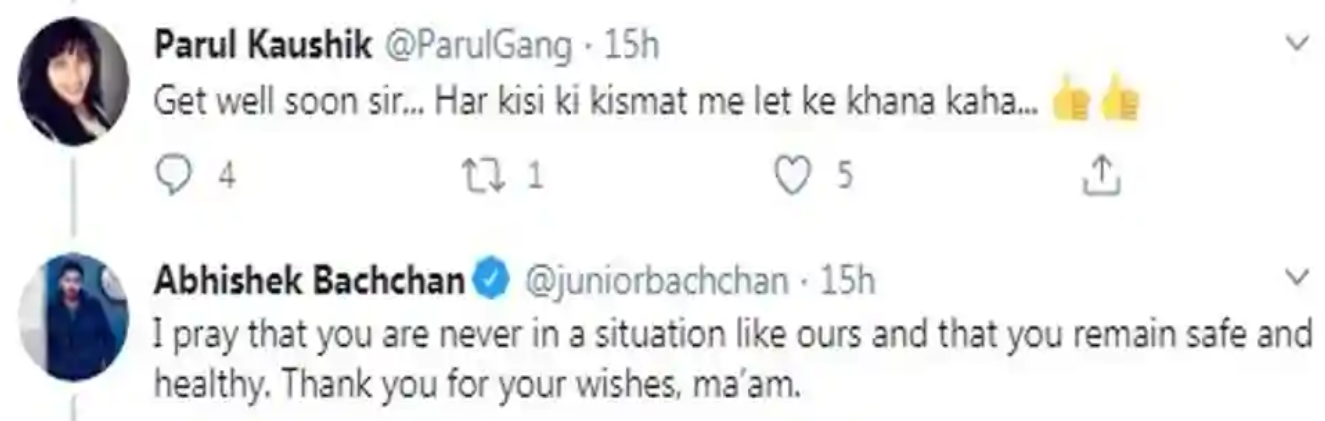The image size is (1325, 421).
Task: Open Abhishek Bachchan's profile via his name
Action: tap(310, 283)
